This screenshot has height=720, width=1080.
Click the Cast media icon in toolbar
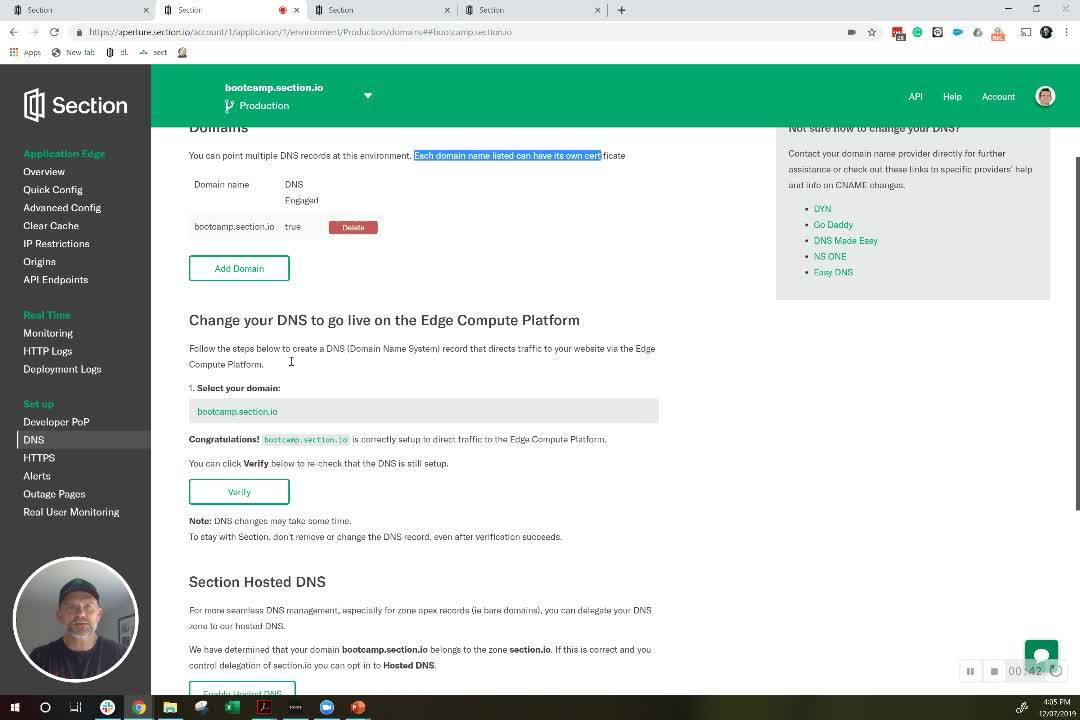coord(1026,32)
